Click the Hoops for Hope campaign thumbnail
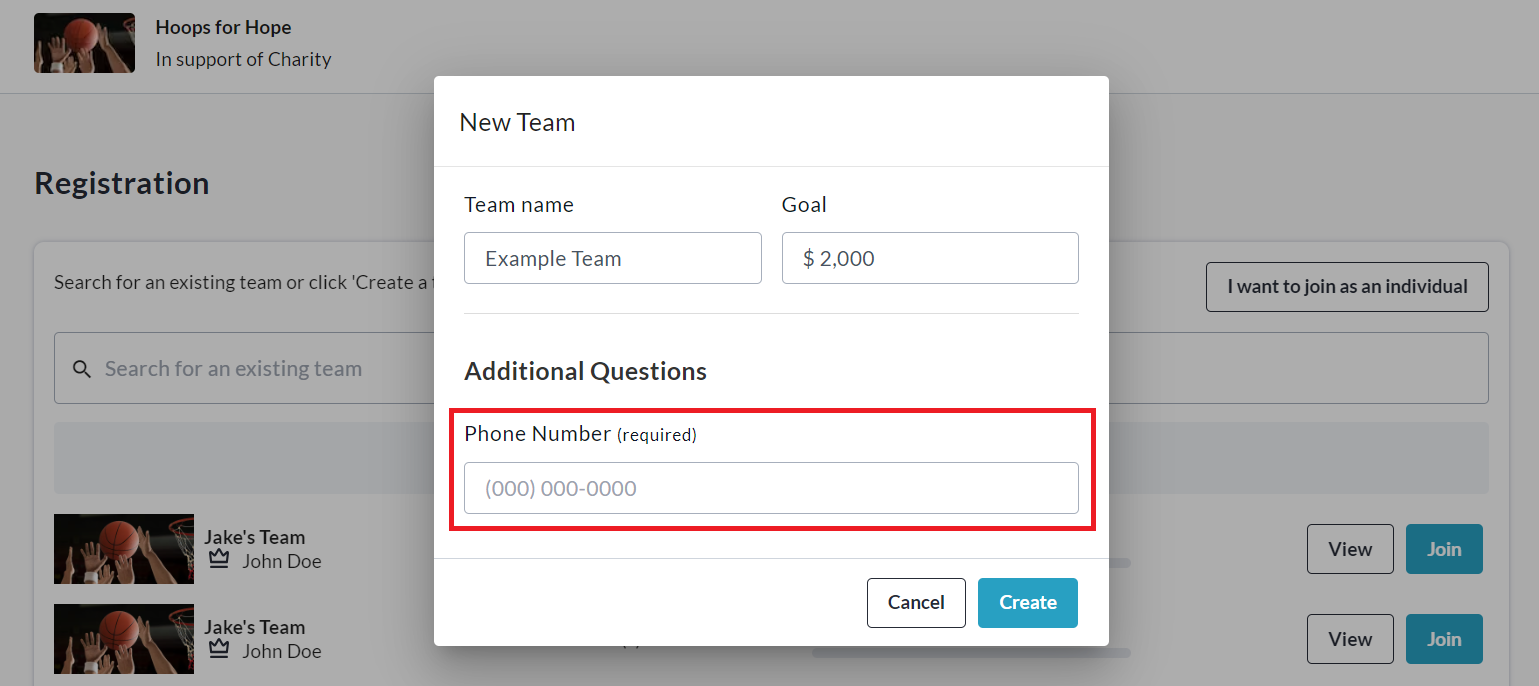The height and width of the screenshot is (686, 1539). [84, 43]
